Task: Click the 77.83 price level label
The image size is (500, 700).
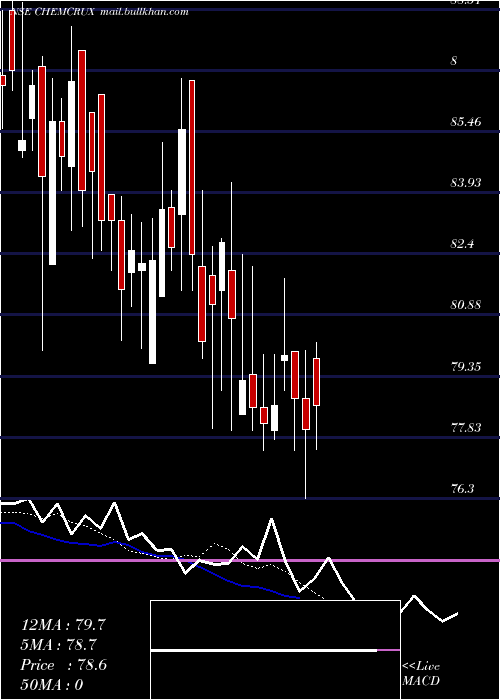Action: coord(466,428)
